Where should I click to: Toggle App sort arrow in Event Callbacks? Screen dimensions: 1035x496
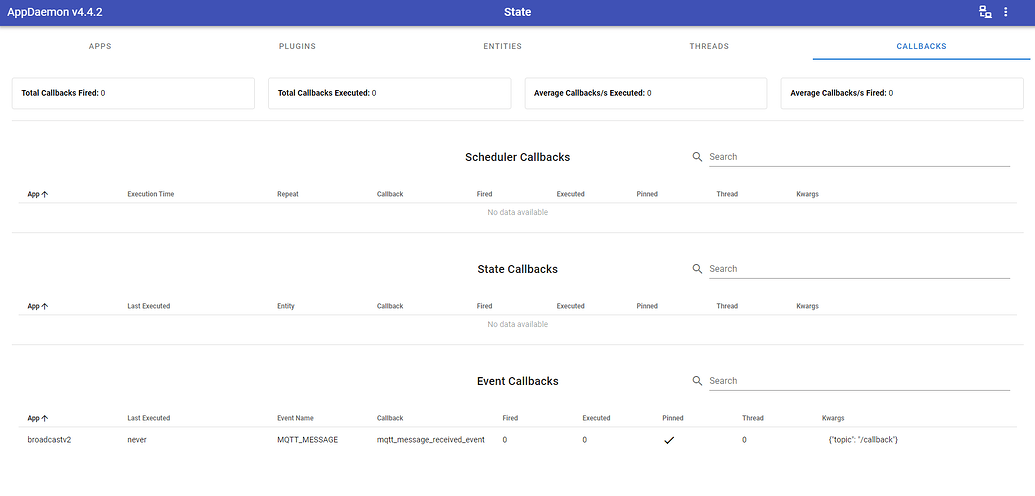[45, 419]
